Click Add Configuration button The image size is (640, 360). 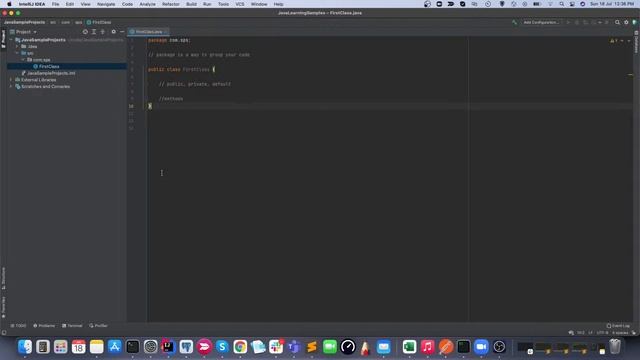pos(541,22)
